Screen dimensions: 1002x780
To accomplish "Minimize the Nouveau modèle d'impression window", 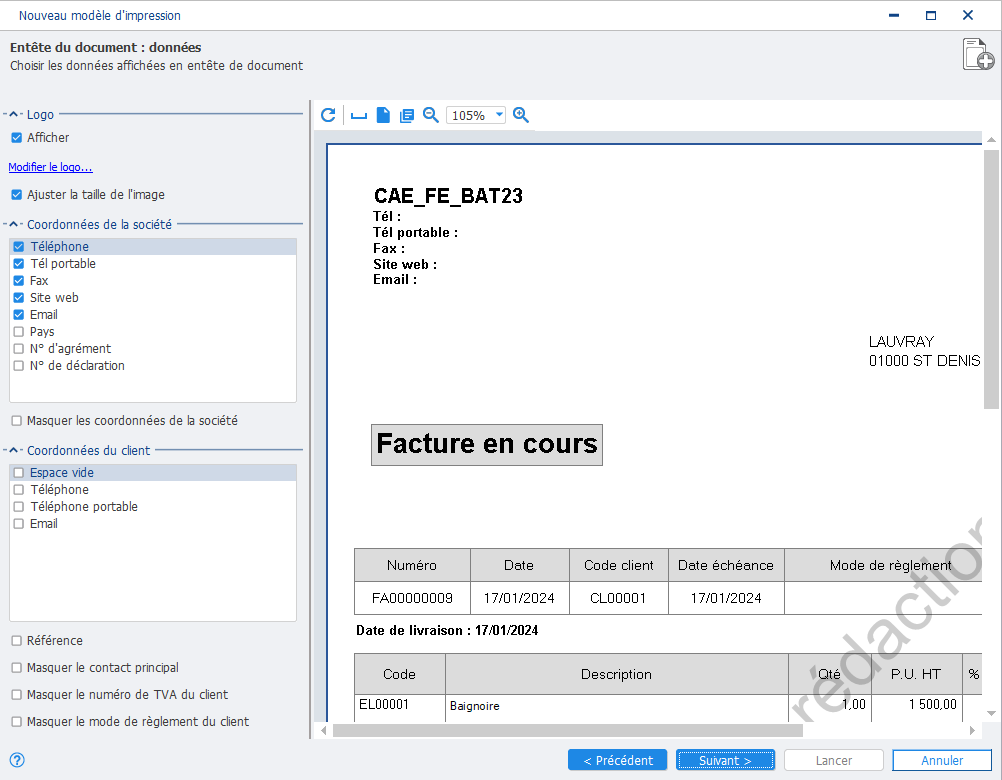I will [894, 15].
